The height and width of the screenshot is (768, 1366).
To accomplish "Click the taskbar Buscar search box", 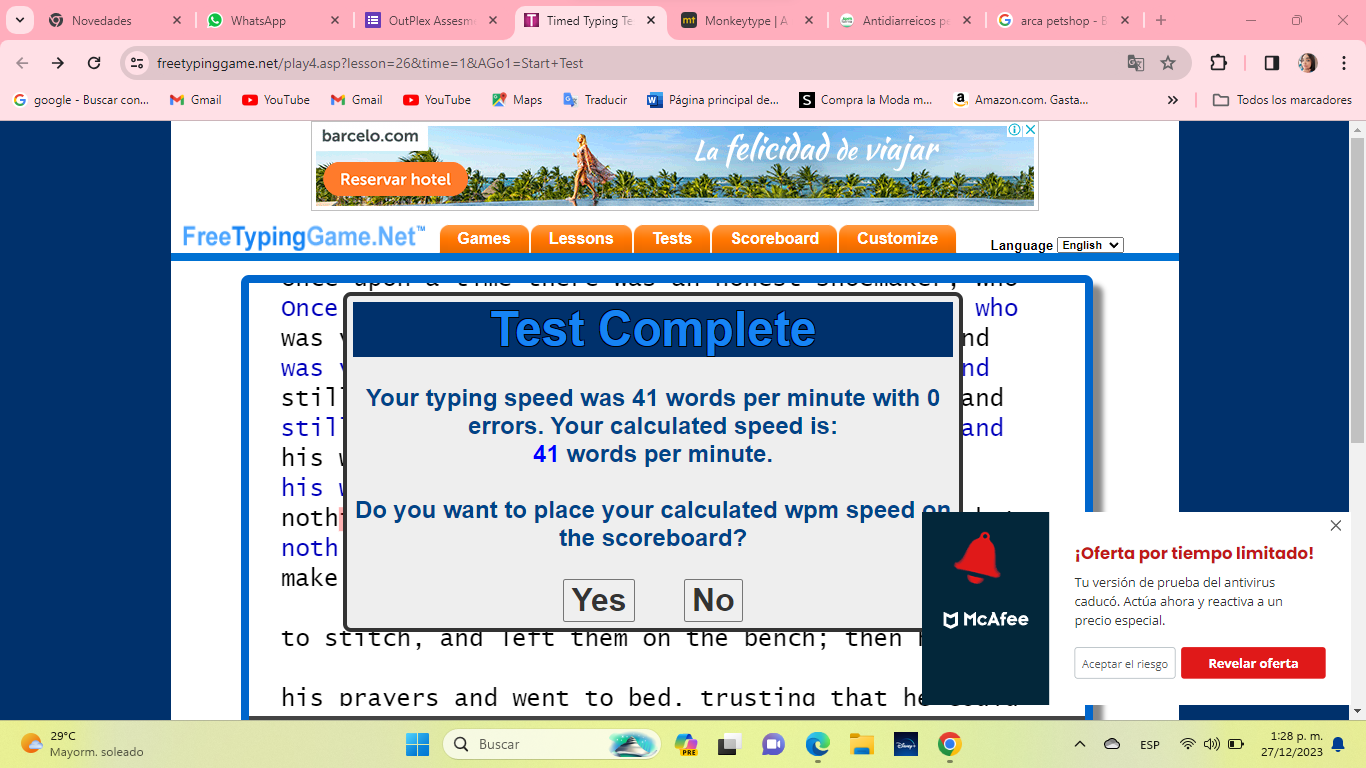I will [x=552, y=744].
